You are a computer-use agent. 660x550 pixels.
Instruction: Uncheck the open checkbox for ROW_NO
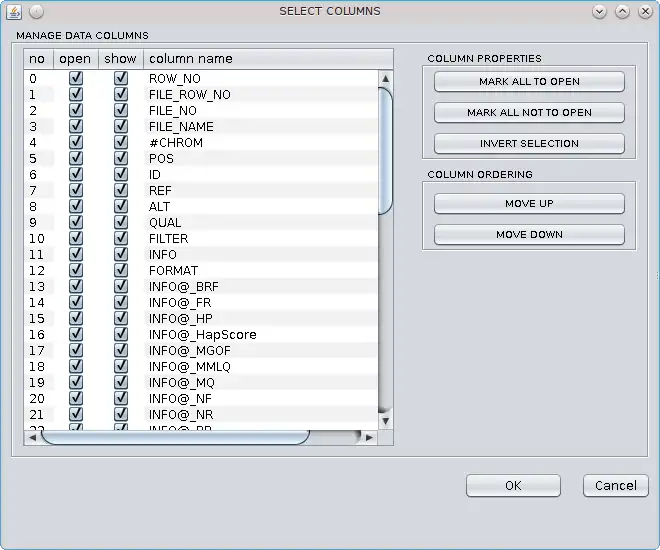click(x=76, y=78)
